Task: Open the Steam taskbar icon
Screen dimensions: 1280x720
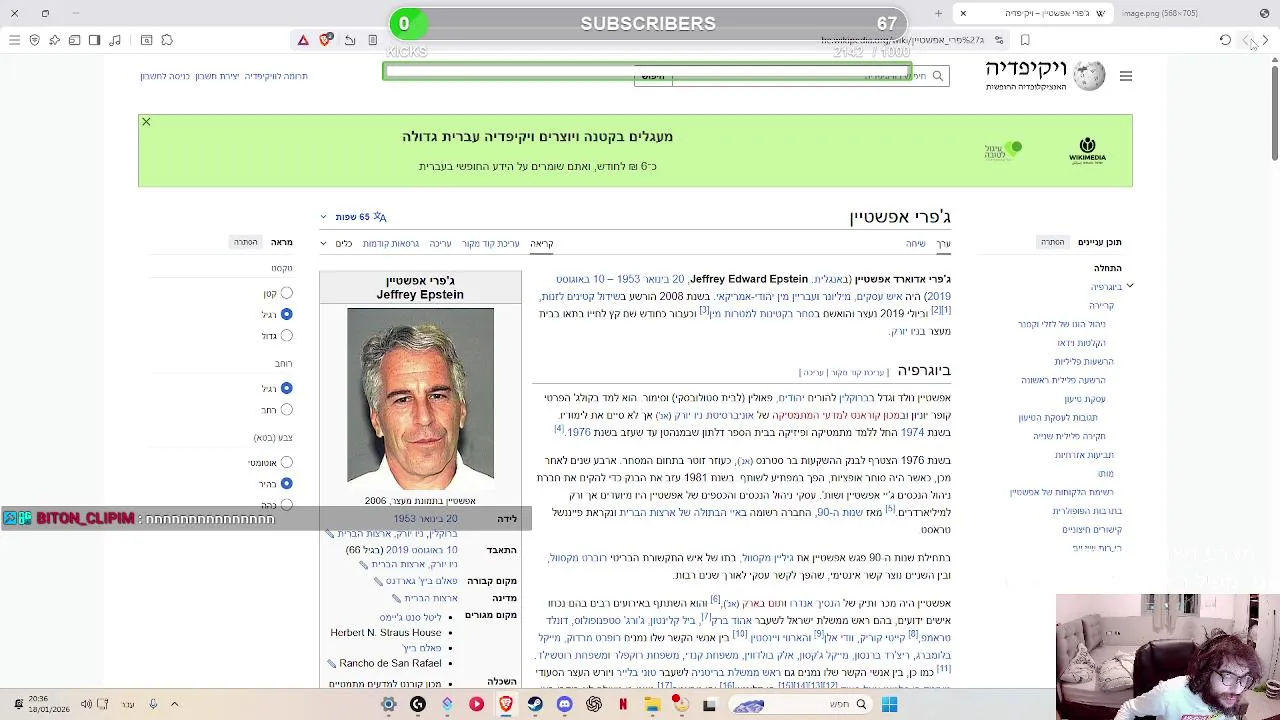Action: pyautogui.click(x=535, y=704)
